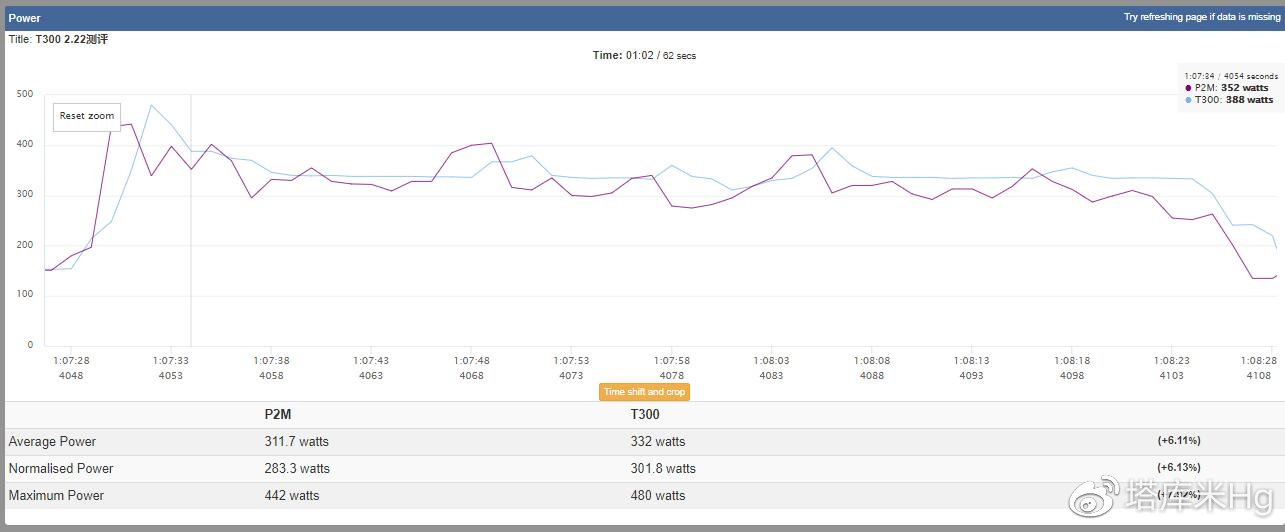Click the 'Try refreshing page' notice
The image size is (1285, 532).
1198,17
